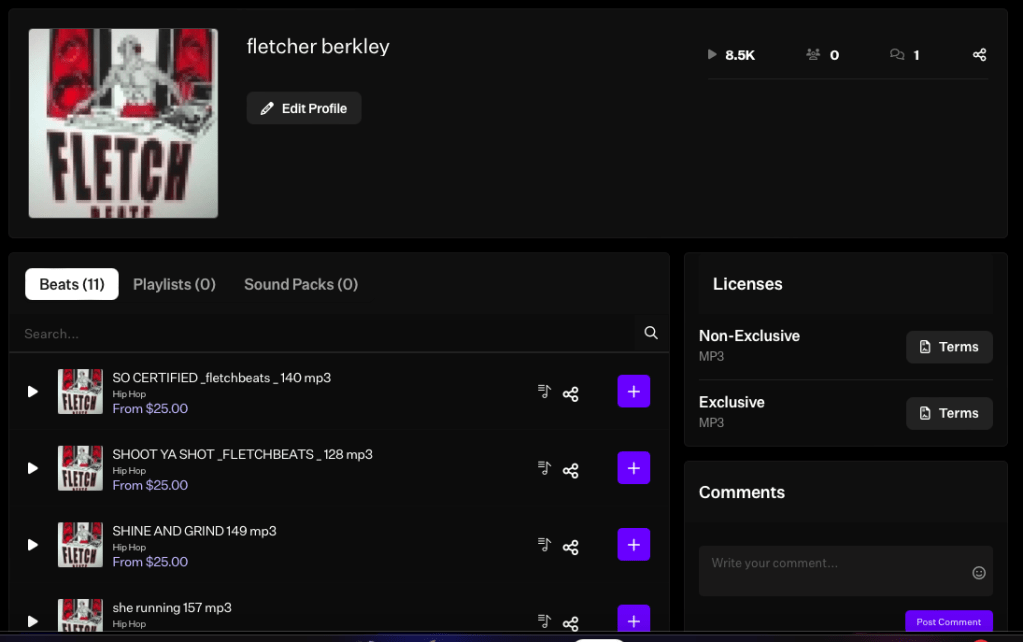Click the Edit Profile button
Viewport: 1023px width, 642px height.
(304, 108)
